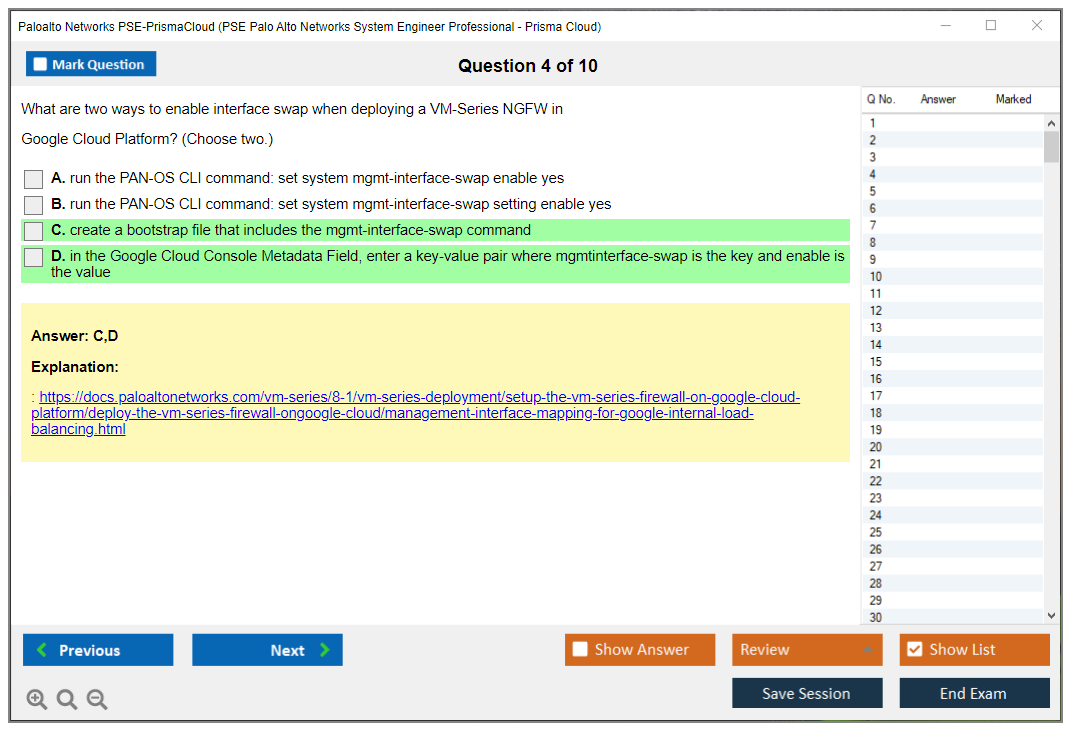Uncheck the Show List checkbox

[x=914, y=650]
